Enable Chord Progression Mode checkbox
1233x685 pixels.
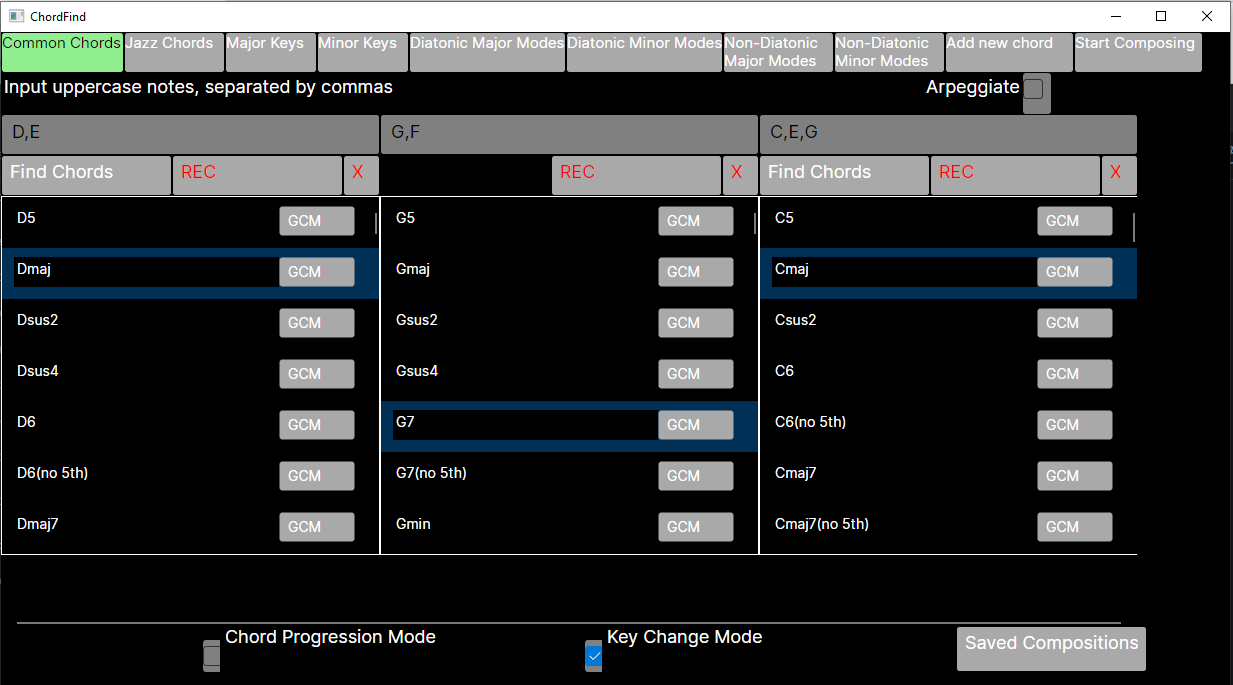coord(211,656)
